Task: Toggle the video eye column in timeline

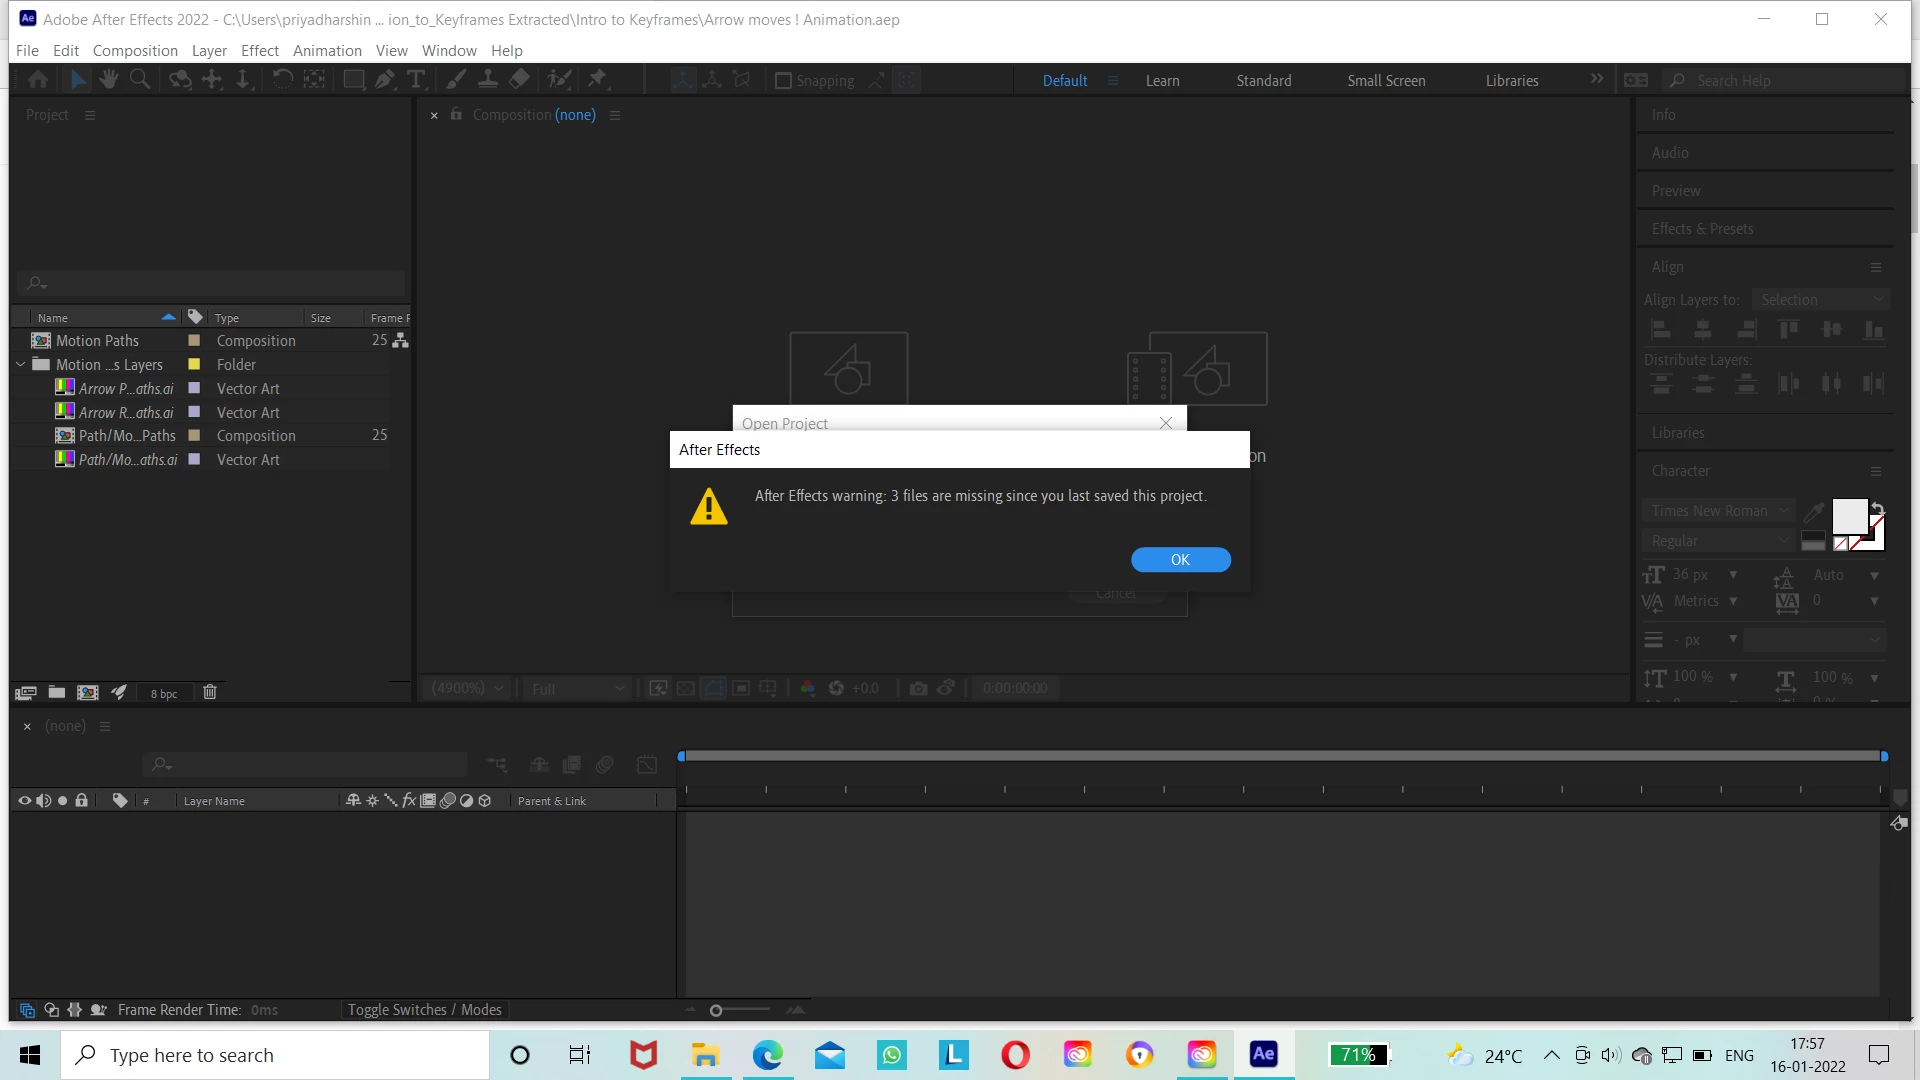Action: (x=25, y=801)
